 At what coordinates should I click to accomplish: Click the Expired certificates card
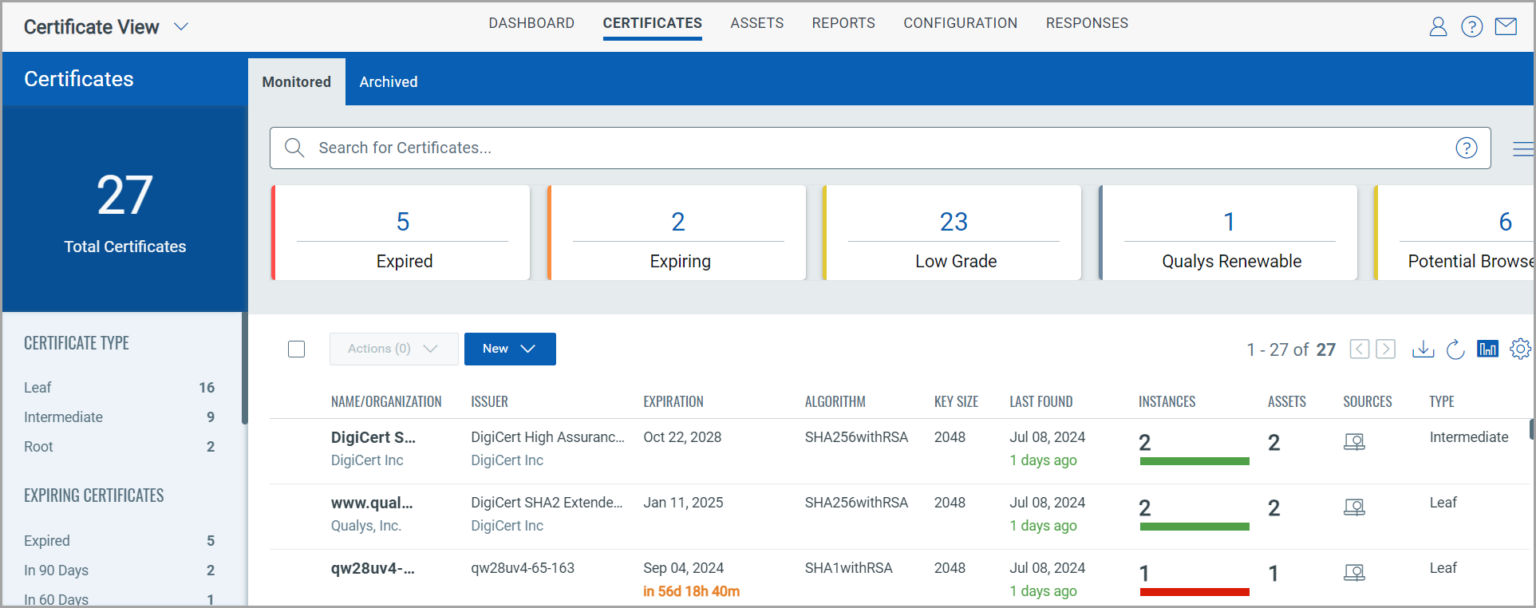(404, 232)
